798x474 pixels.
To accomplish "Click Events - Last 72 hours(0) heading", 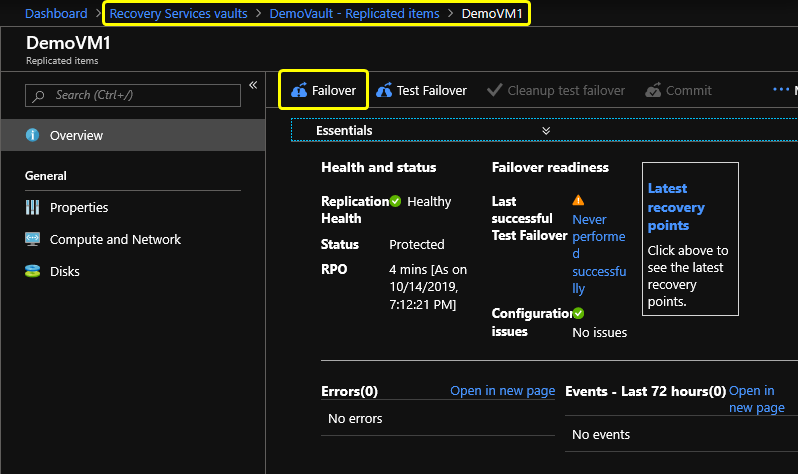I will click(x=645, y=391).
